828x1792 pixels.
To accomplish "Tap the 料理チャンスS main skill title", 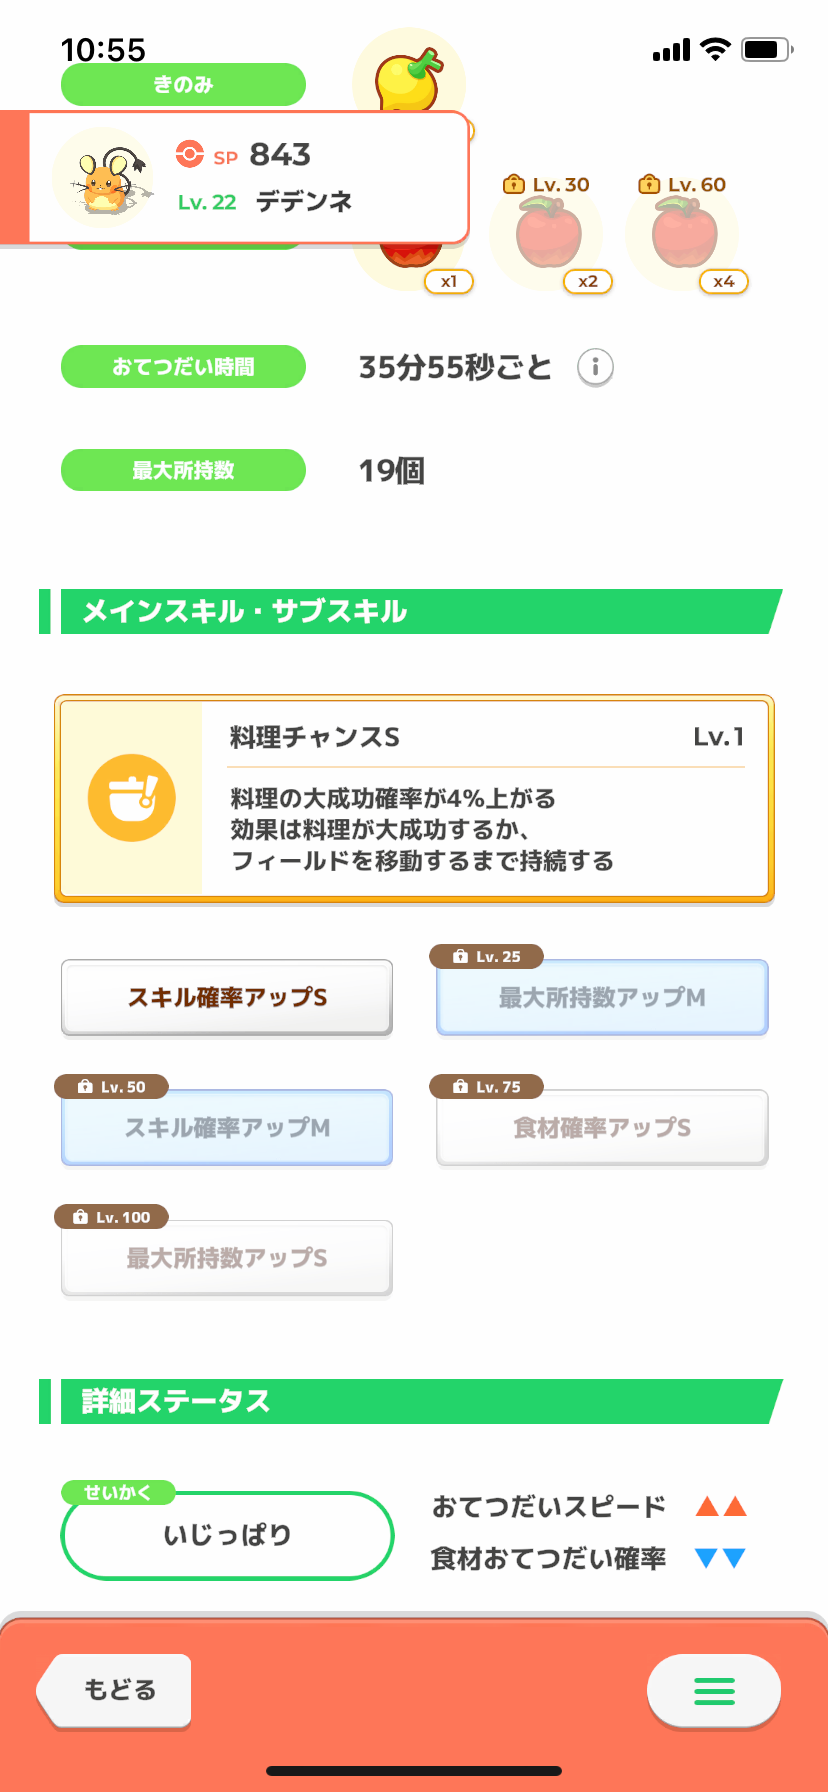I will tap(315, 738).
